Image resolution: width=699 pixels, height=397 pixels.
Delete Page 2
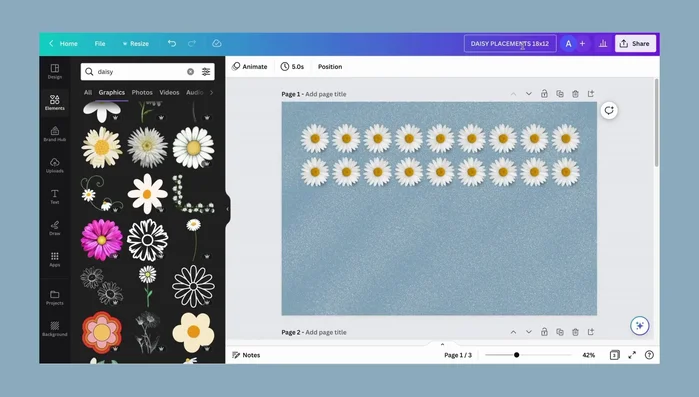576,332
